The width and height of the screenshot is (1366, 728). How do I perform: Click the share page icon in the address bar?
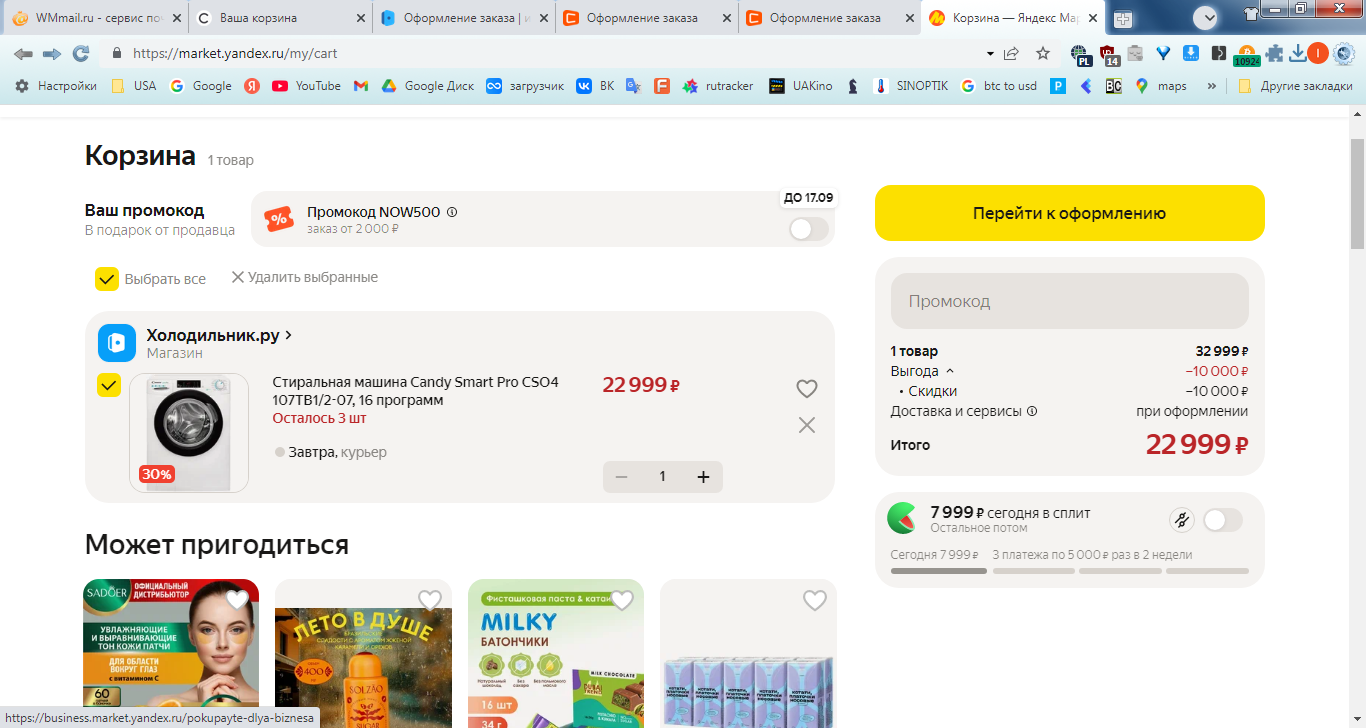point(1012,53)
